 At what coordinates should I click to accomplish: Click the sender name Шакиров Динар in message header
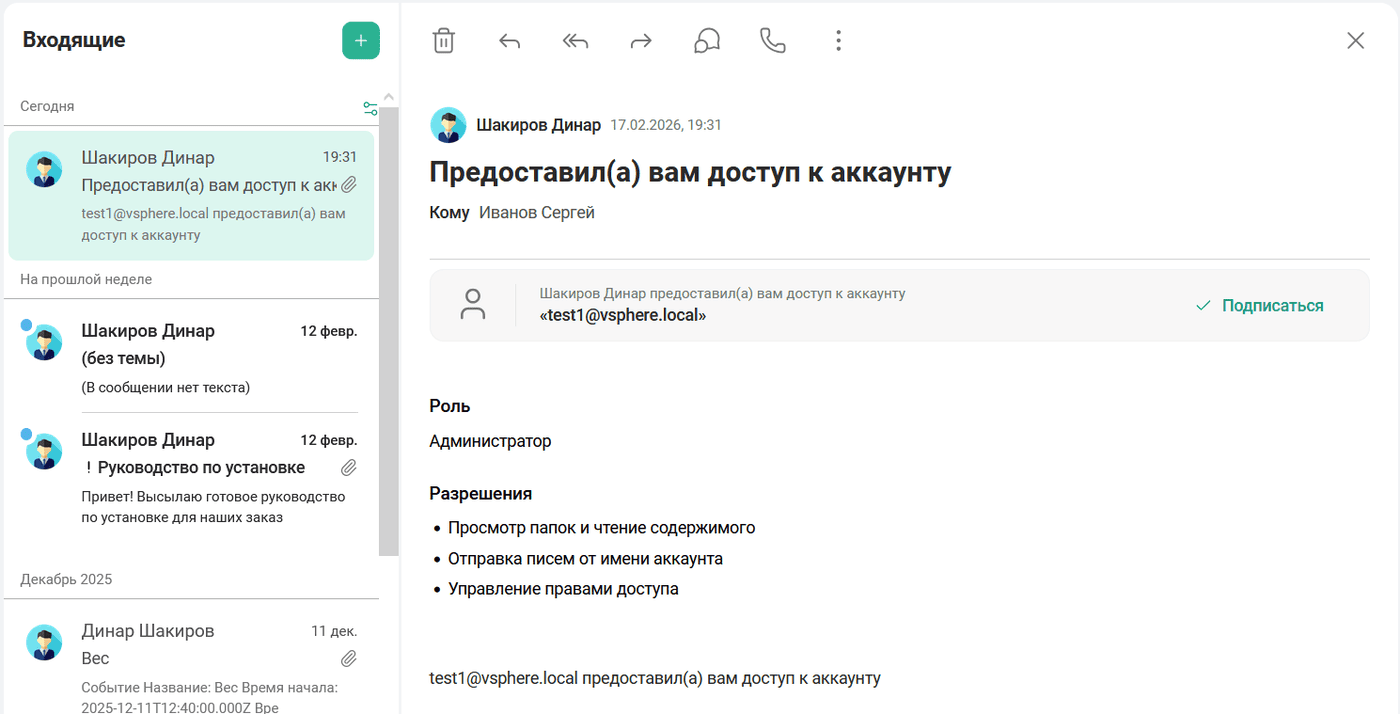pos(539,125)
